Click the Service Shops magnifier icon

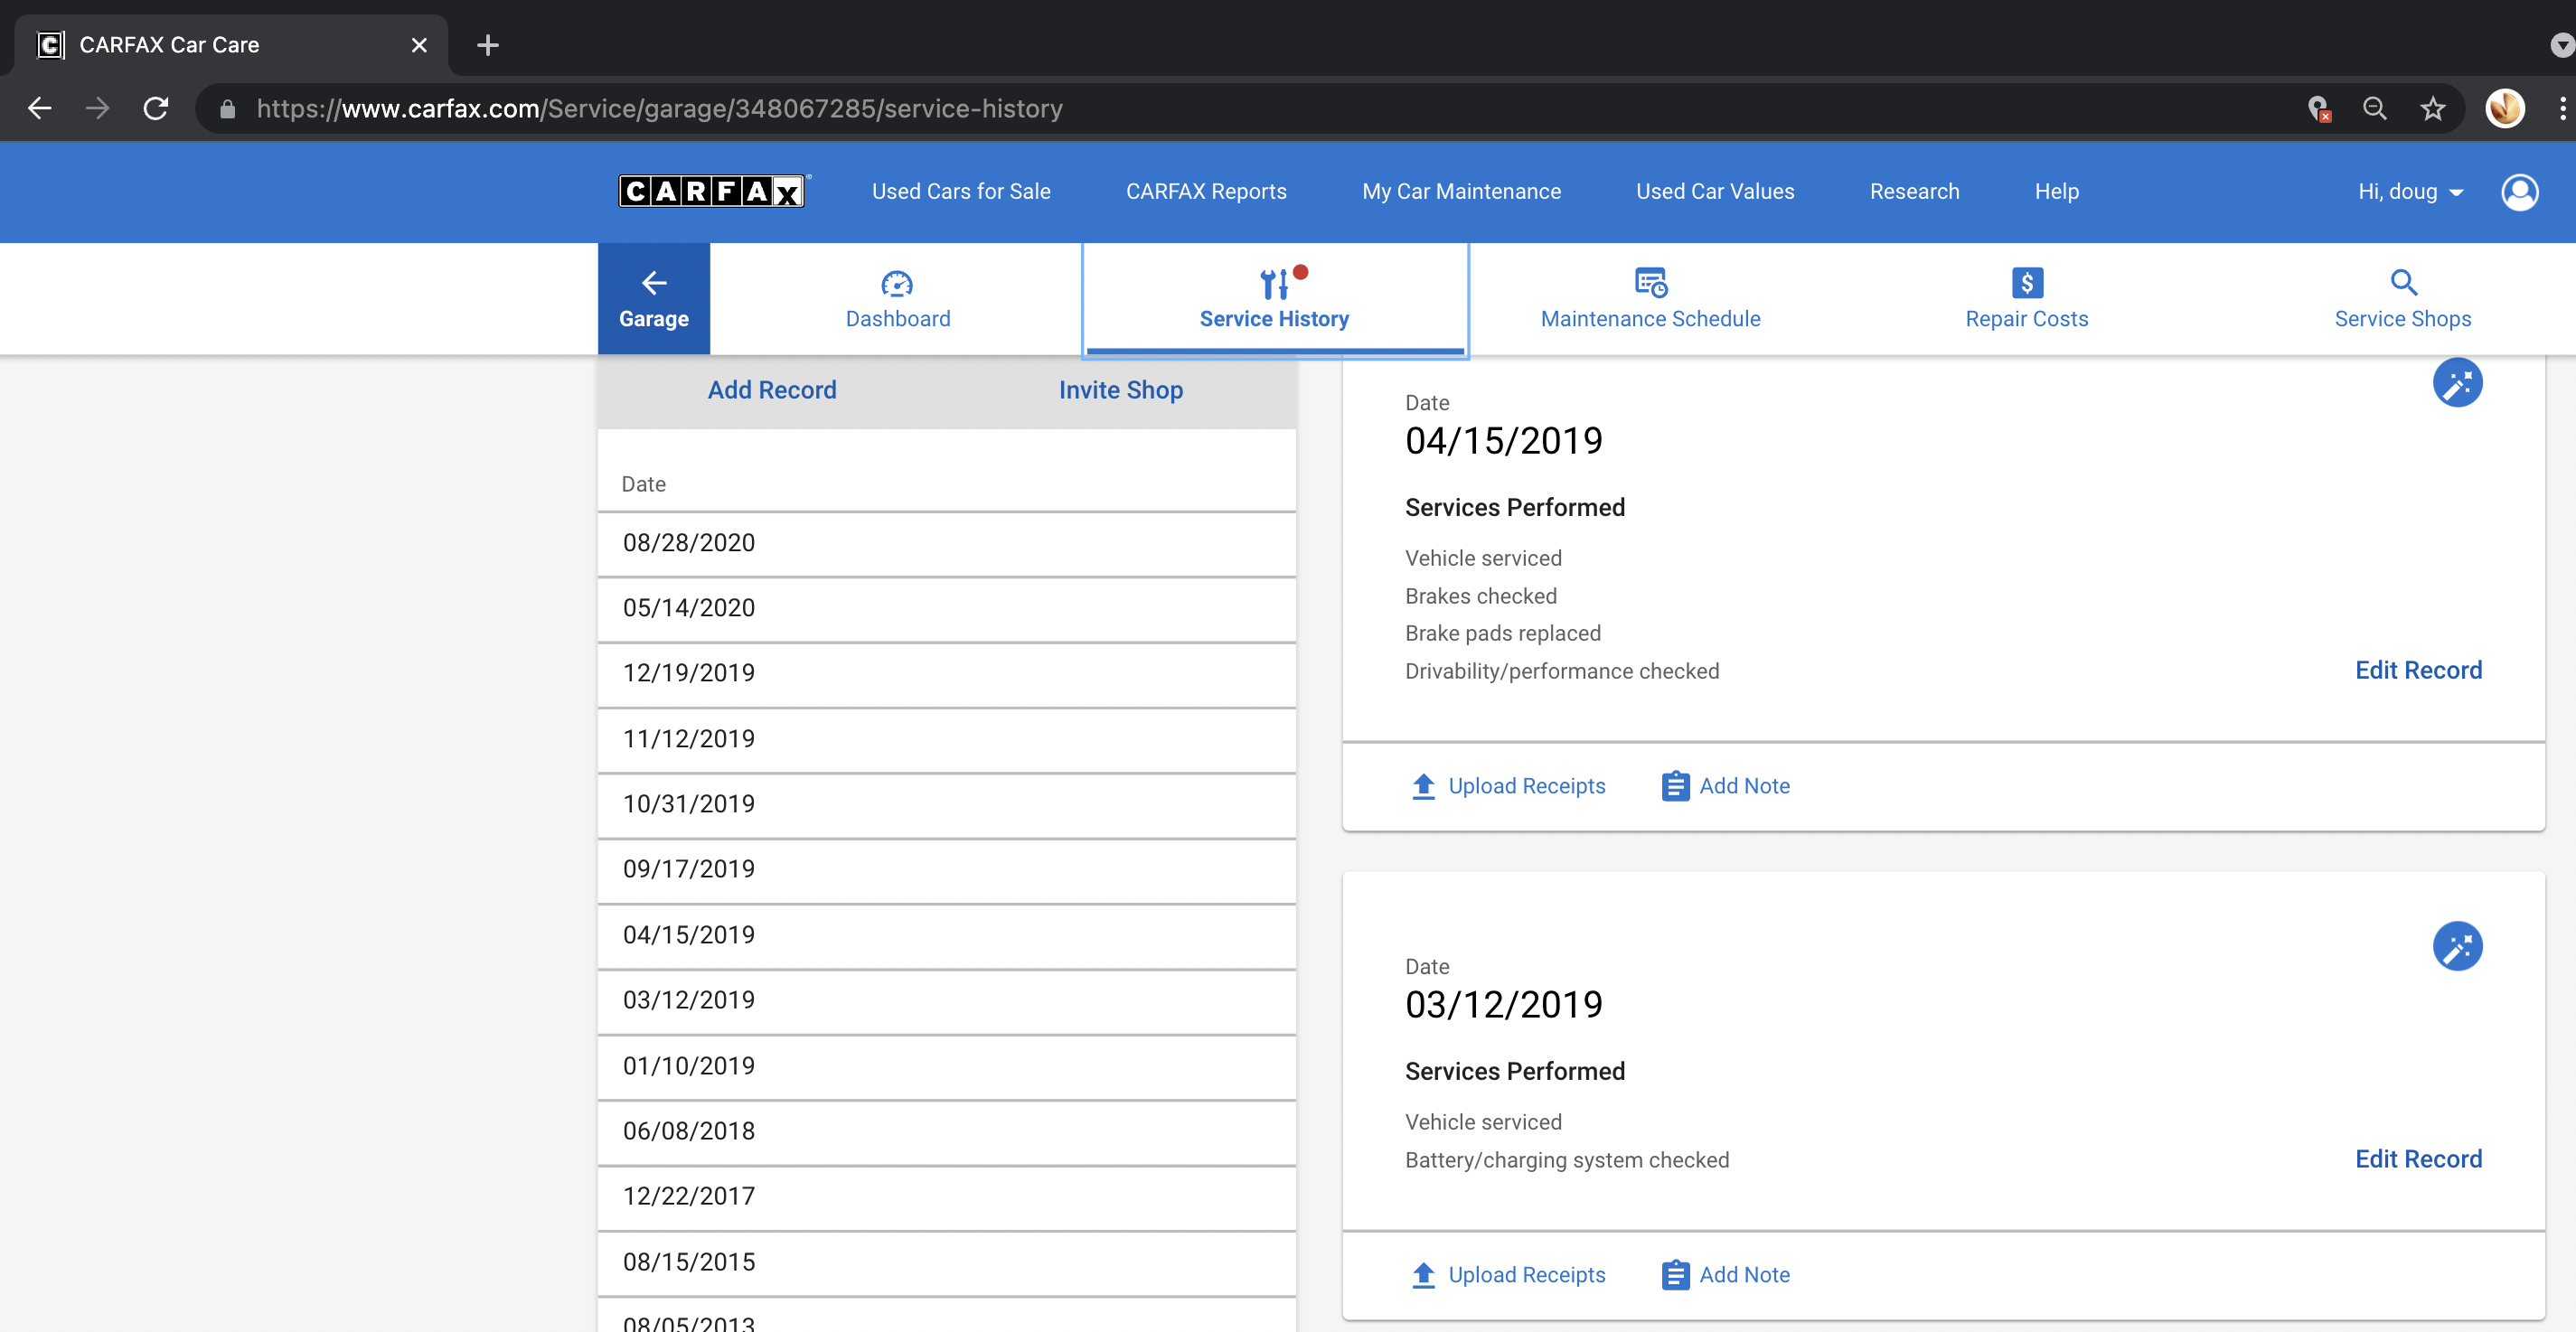coord(2403,283)
